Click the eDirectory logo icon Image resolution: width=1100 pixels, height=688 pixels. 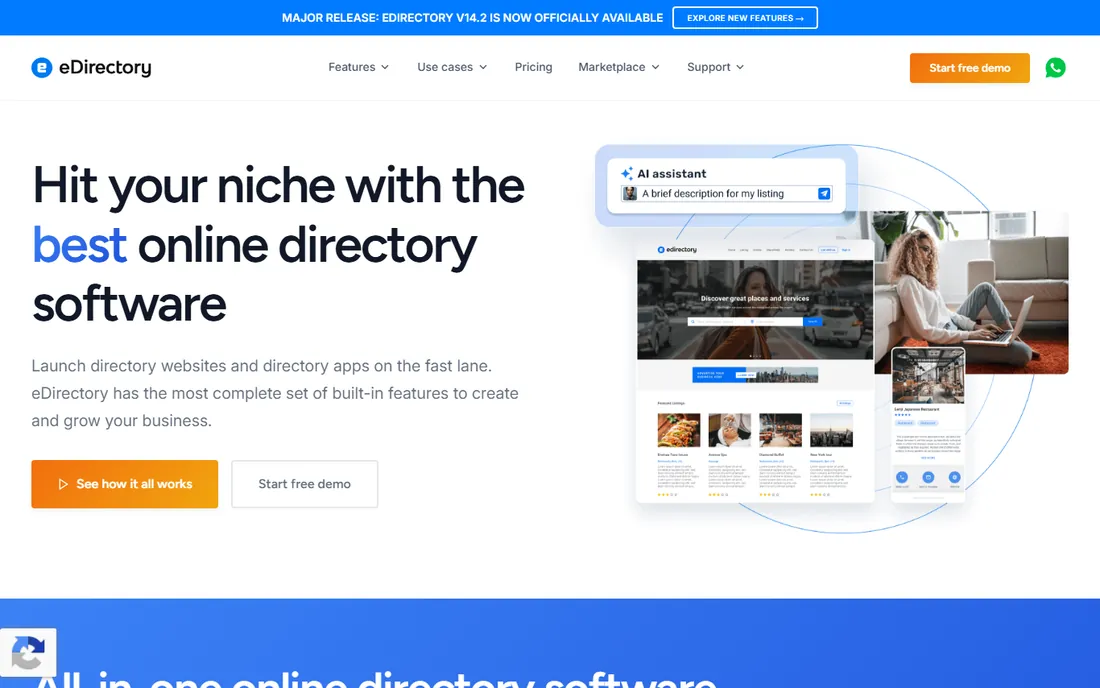click(x=42, y=67)
